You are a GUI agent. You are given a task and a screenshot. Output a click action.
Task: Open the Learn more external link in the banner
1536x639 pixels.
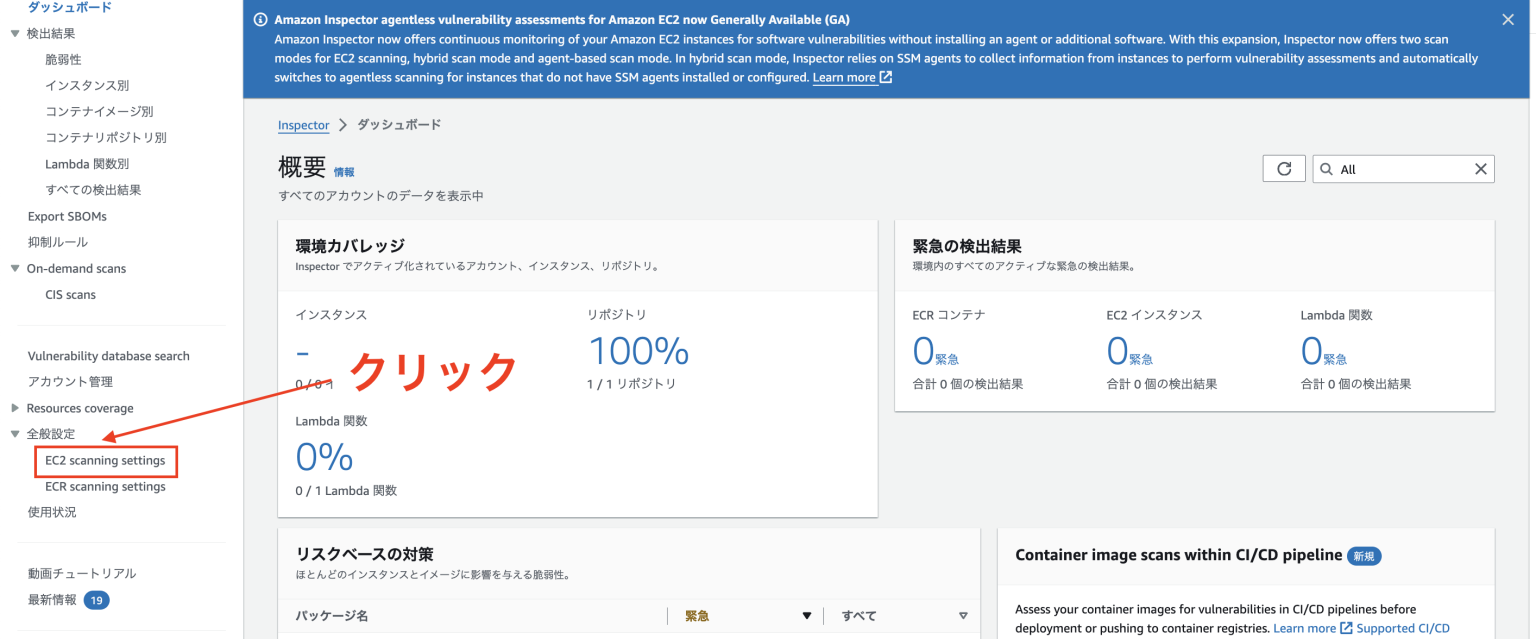pos(845,77)
